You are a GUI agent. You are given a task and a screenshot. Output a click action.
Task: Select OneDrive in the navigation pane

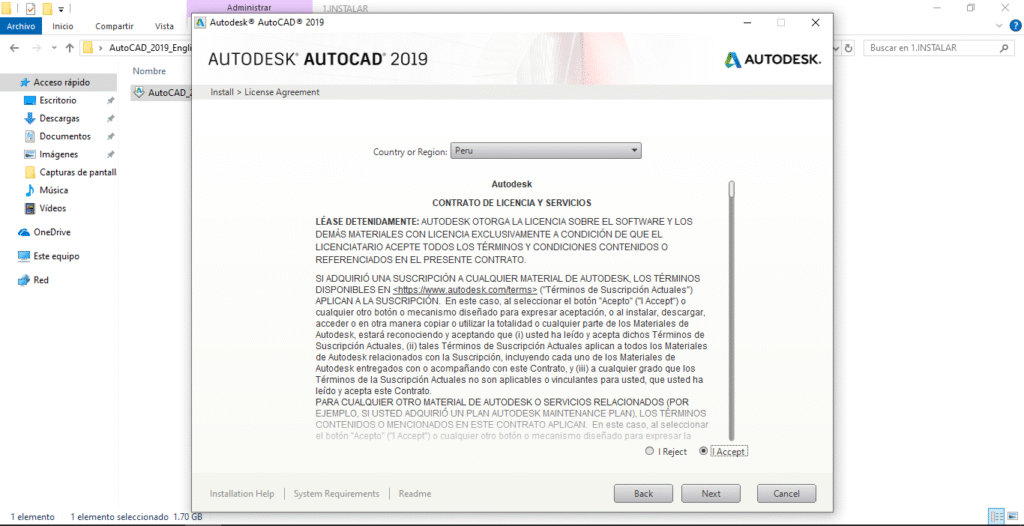tap(52, 232)
